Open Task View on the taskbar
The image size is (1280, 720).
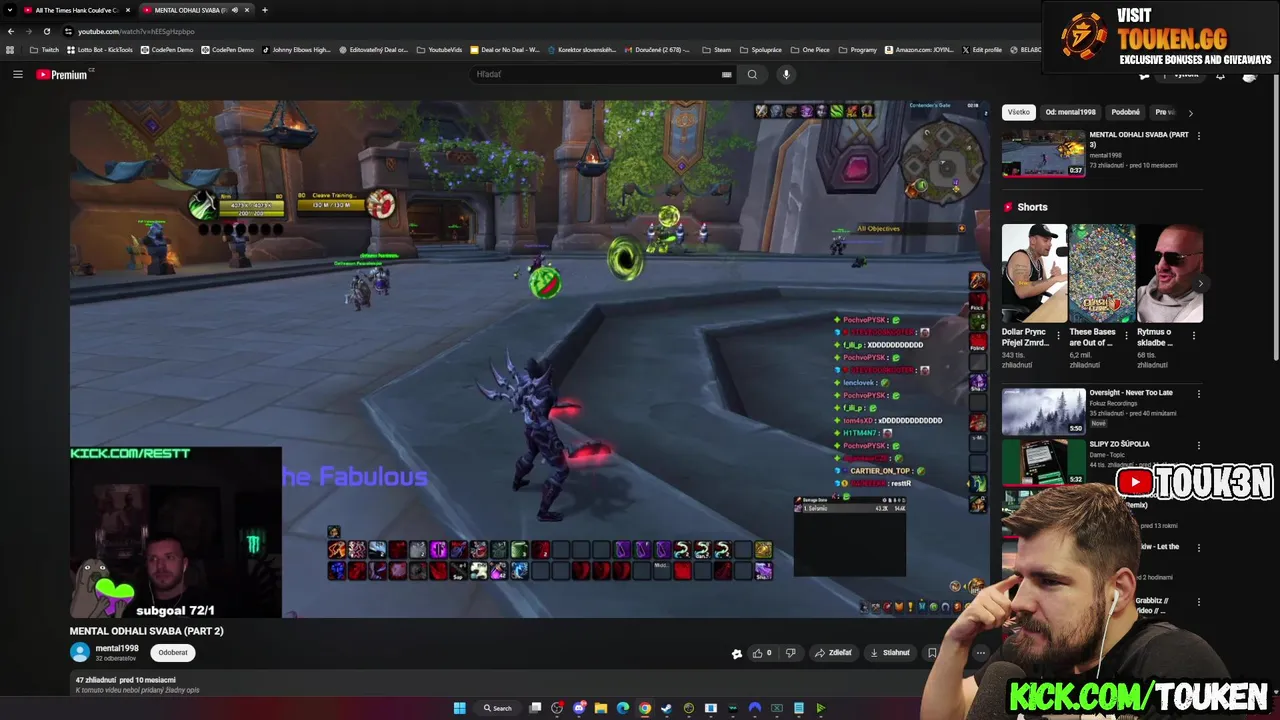coord(535,708)
